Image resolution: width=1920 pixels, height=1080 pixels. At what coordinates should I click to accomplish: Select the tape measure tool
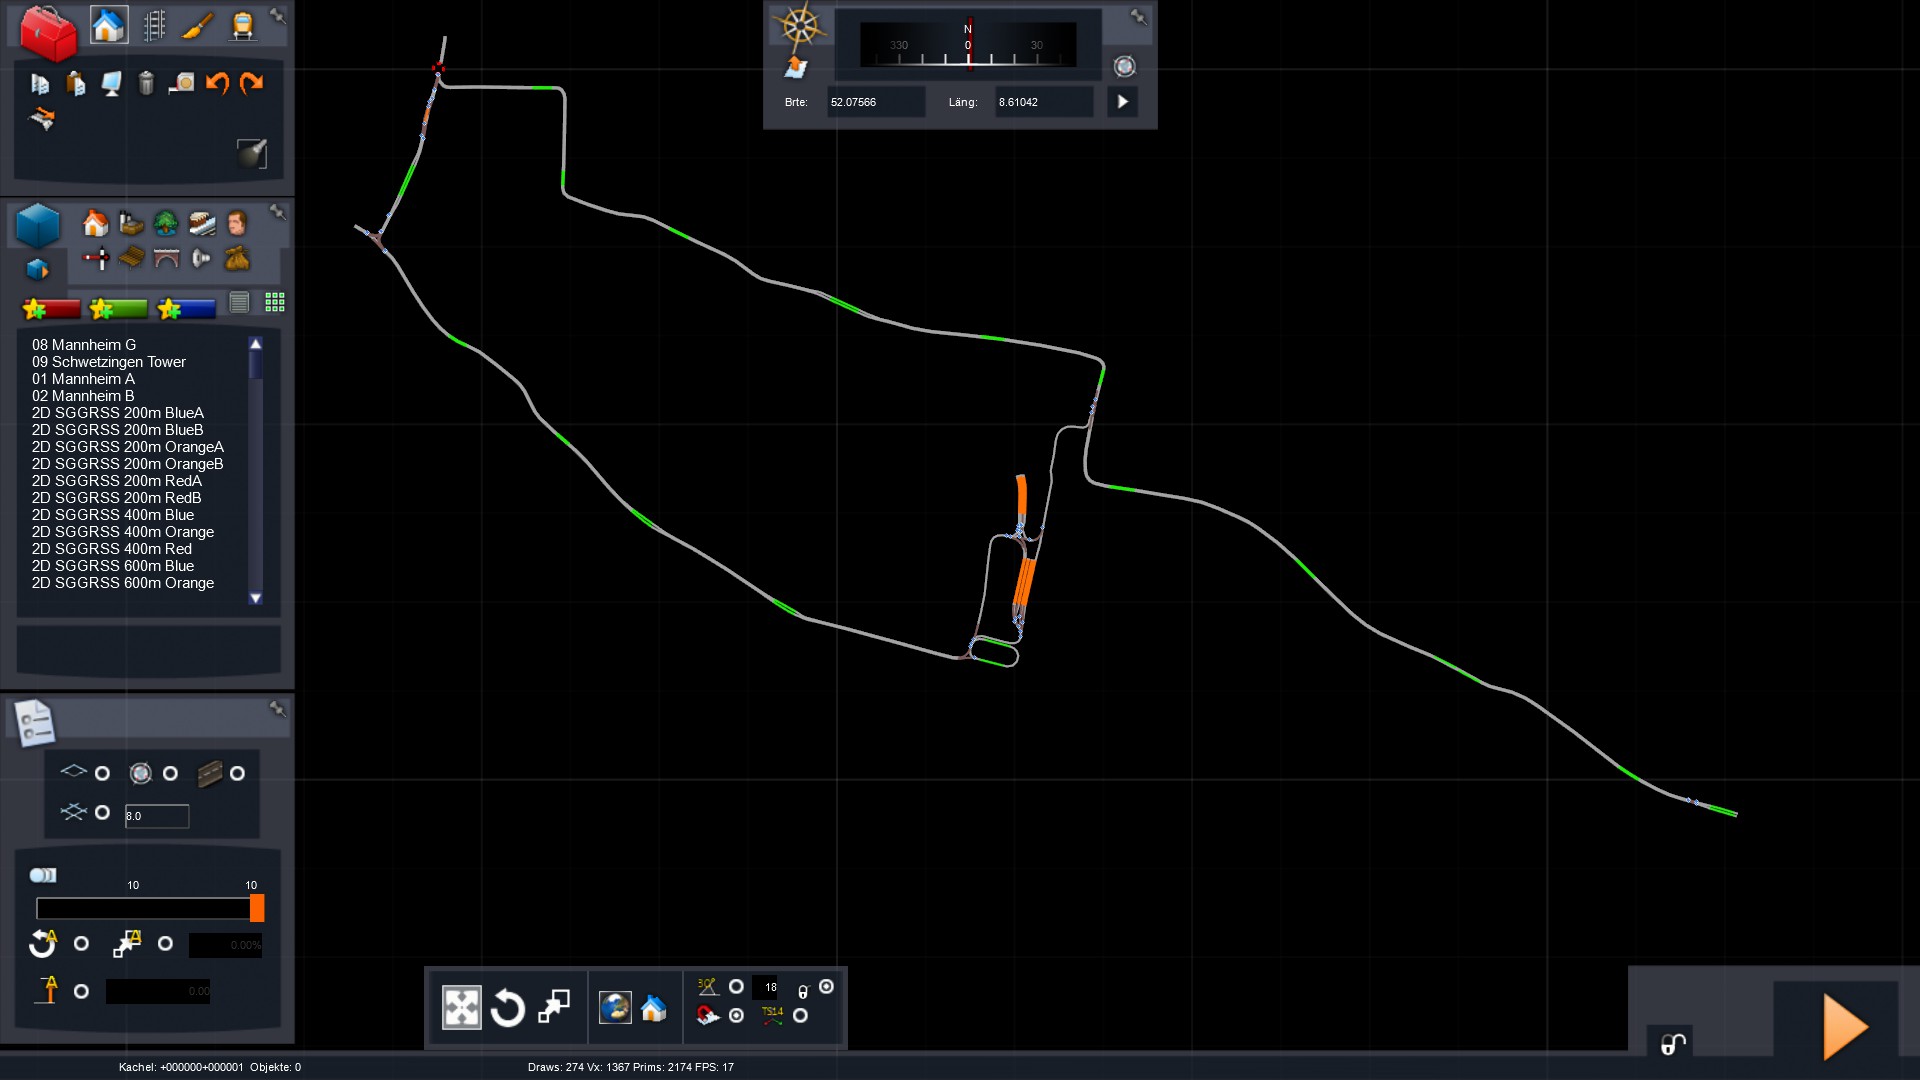click(x=181, y=83)
